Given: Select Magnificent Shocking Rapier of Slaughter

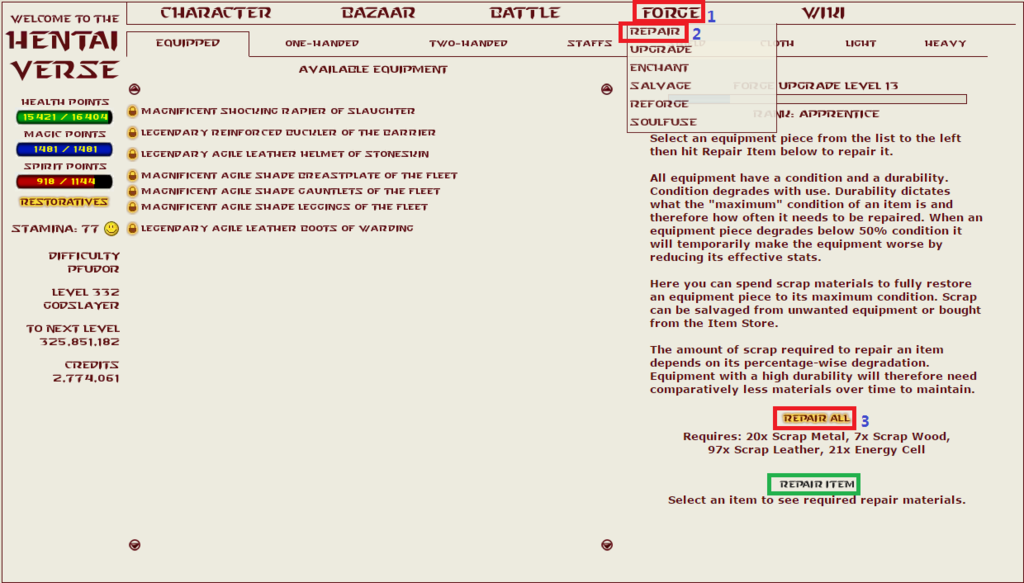Looking at the screenshot, I should [x=278, y=111].
